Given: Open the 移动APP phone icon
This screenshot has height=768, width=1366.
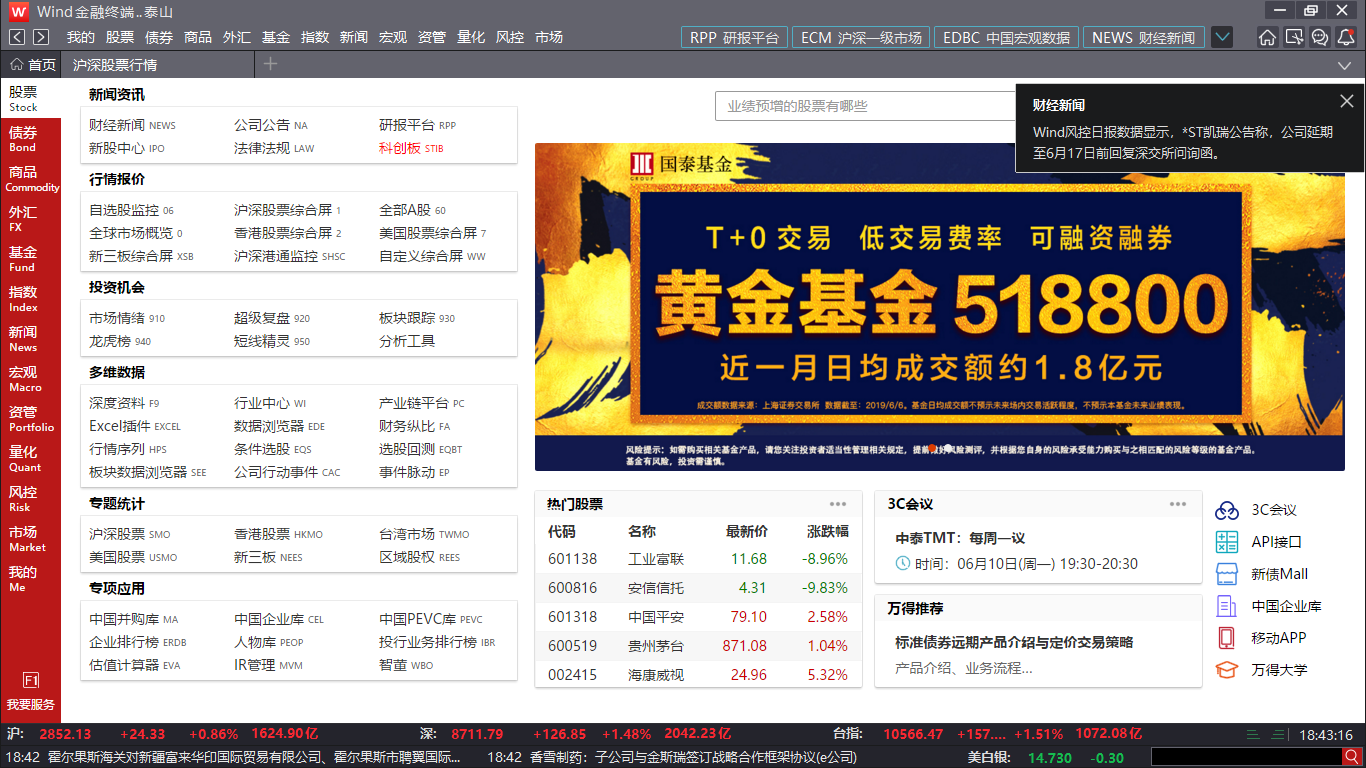Looking at the screenshot, I should click(x=1227, y=638).
